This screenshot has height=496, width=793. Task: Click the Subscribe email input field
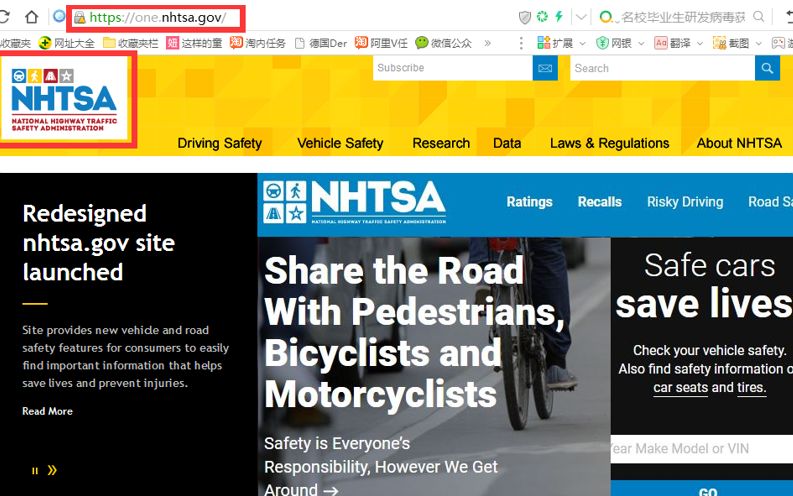pyautogui.click(x=453, y=68)
